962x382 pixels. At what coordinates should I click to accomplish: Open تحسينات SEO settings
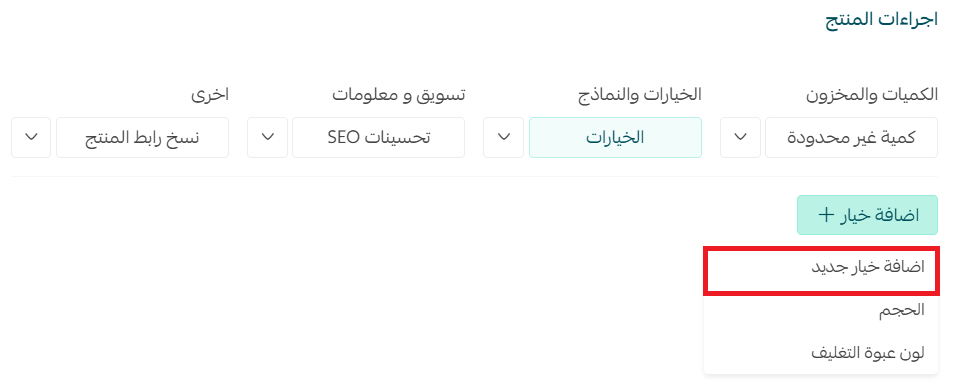click(379, 137)
